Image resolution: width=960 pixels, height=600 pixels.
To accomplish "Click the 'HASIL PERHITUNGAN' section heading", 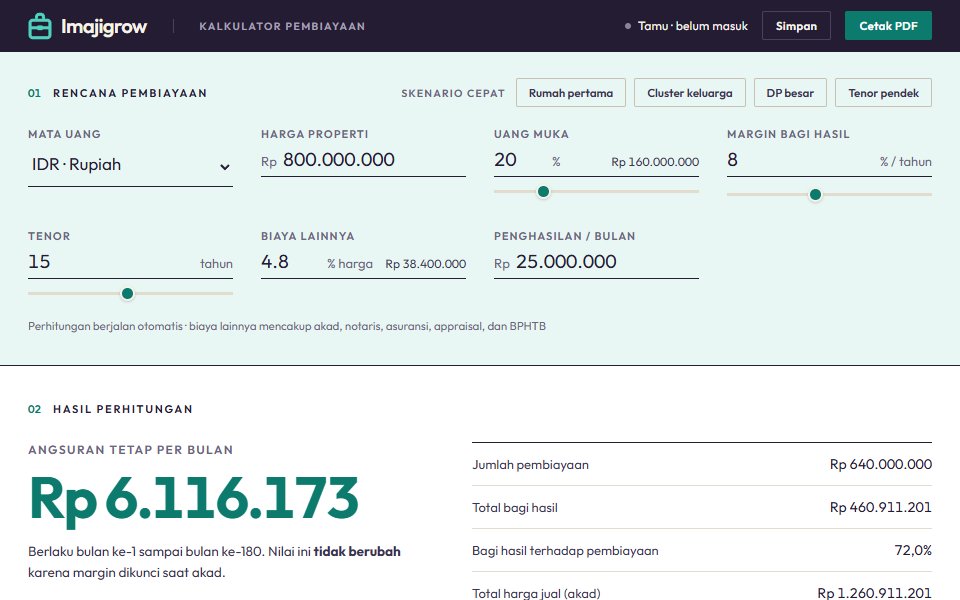I will [x=122, y=409].
